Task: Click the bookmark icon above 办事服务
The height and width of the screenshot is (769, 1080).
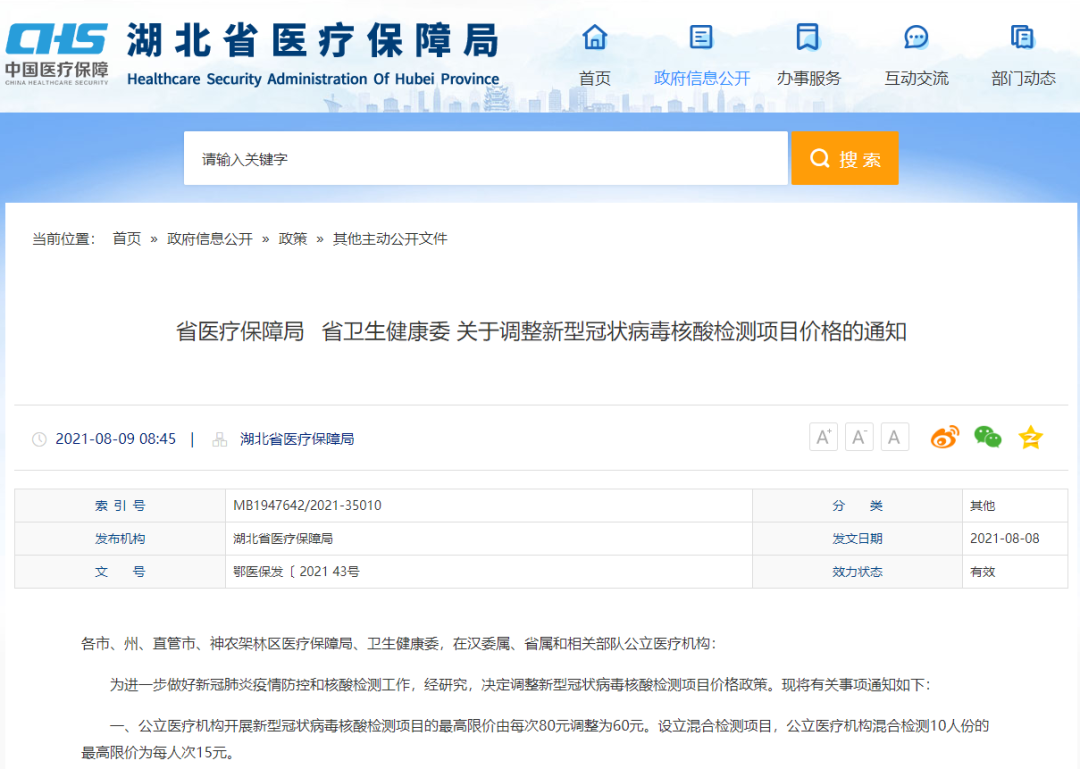Action: [x=808, y=38]
